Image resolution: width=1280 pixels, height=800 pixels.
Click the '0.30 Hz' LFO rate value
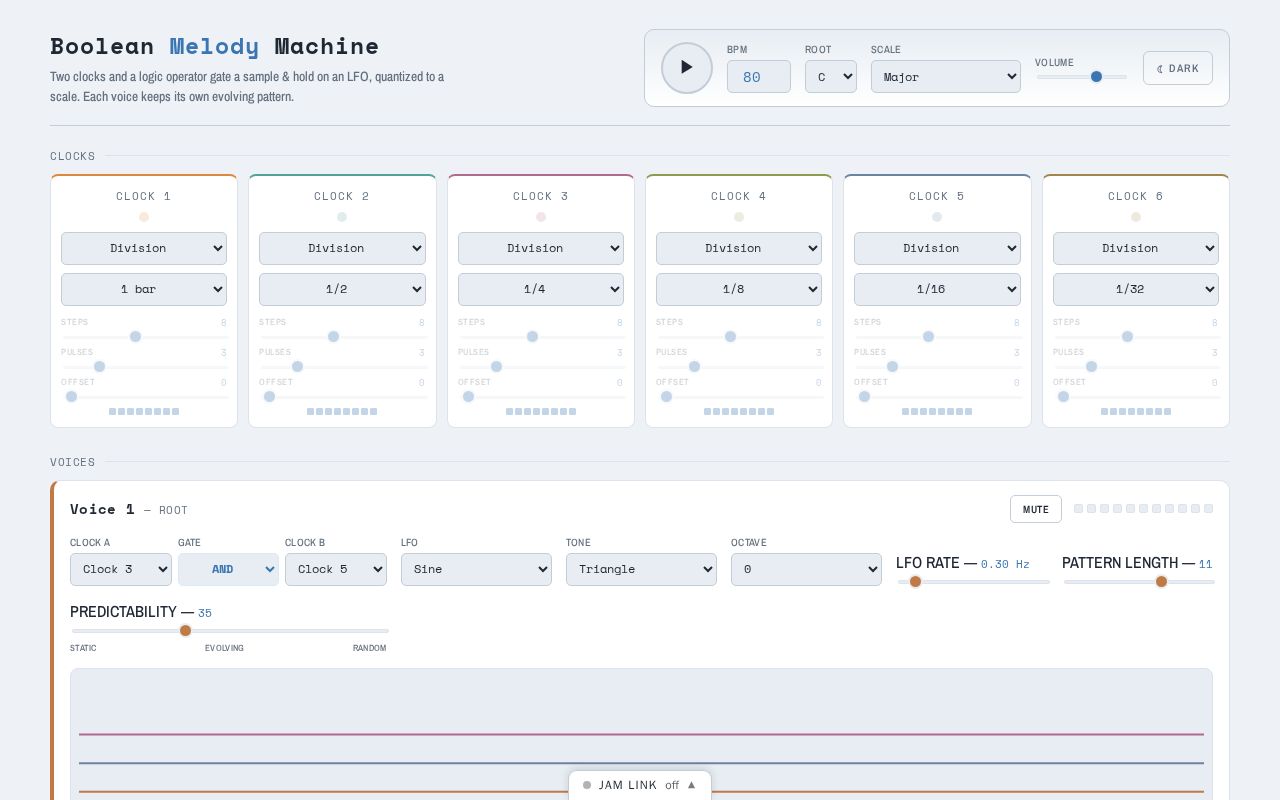tap(1005, 564)
